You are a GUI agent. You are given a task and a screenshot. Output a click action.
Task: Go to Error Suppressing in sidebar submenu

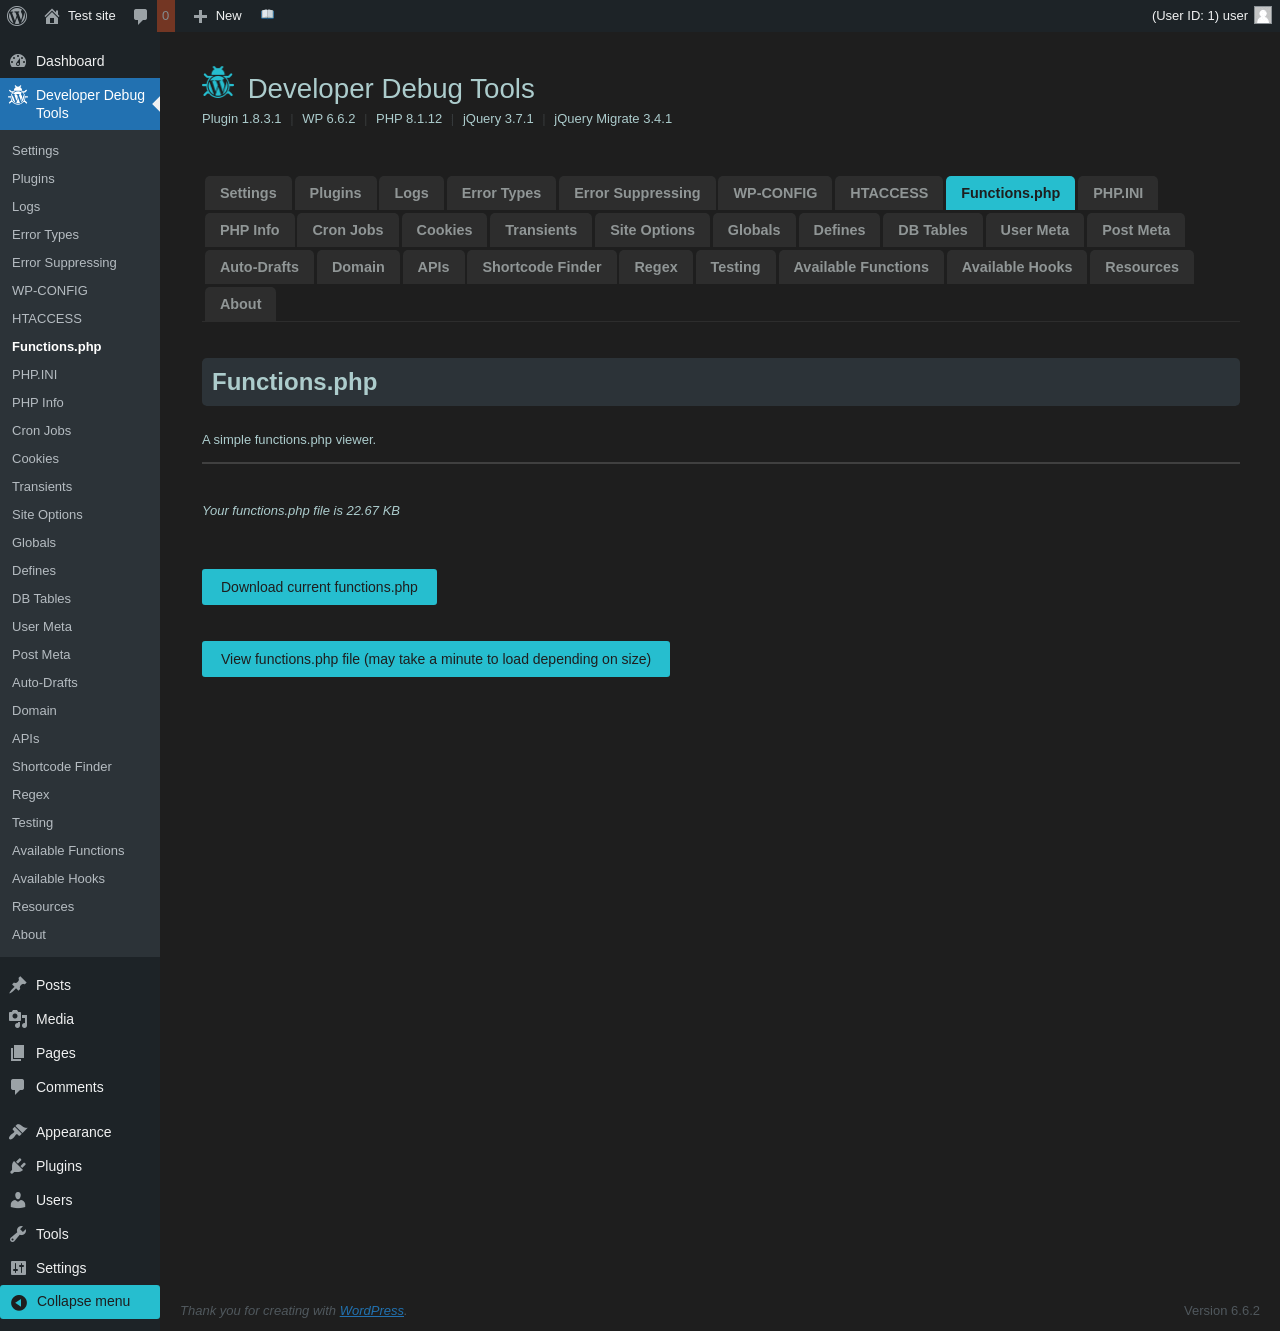click(64, 262)
